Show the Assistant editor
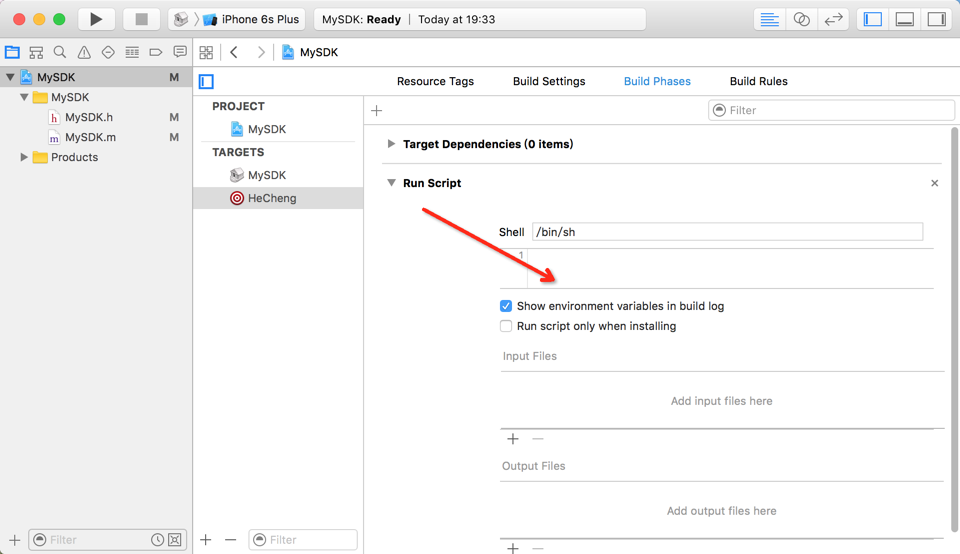The height and width of the screenshot is (554, 960). (x=801, y=20)
